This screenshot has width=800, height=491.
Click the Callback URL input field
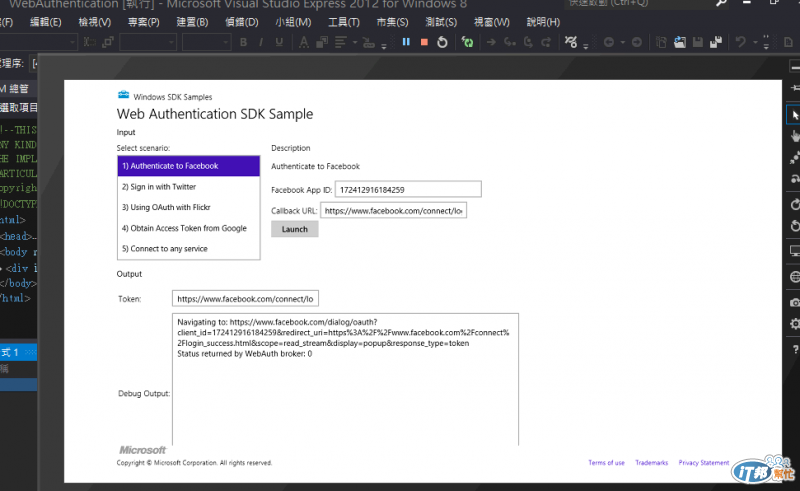(393, 210)
